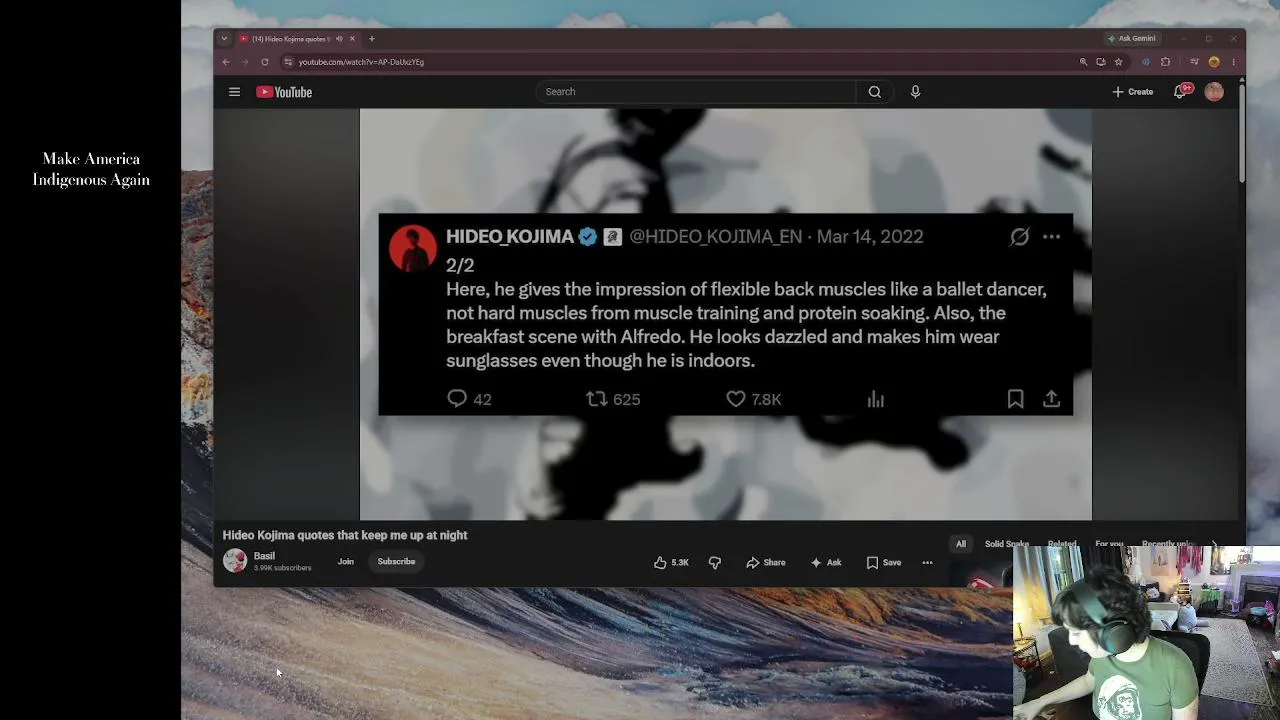Reload the YouTube page

click(265, 62)
